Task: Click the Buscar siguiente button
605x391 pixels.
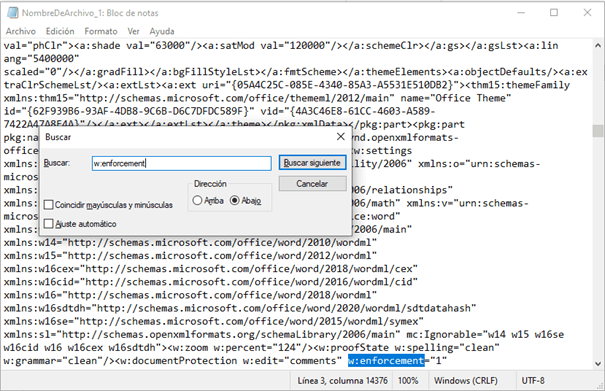Action: [x=312, y=163]
